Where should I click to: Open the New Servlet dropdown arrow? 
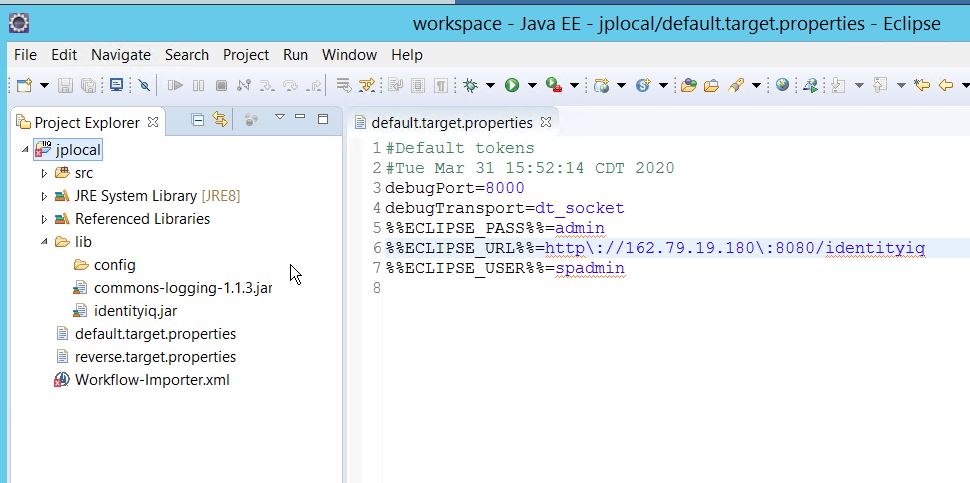(x=663, y=85)
